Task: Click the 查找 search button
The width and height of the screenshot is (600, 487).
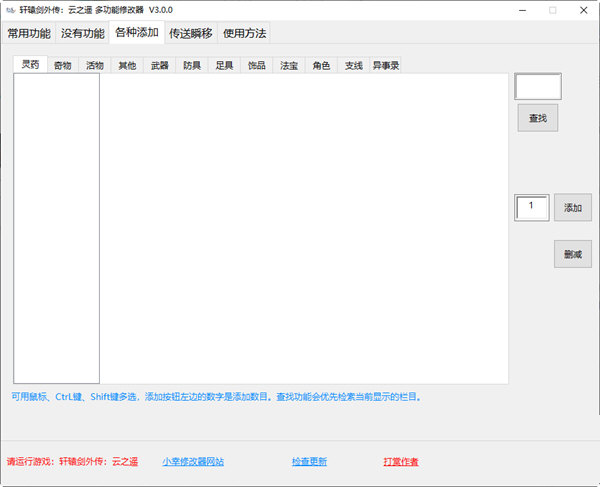Action: click(538, 118)
